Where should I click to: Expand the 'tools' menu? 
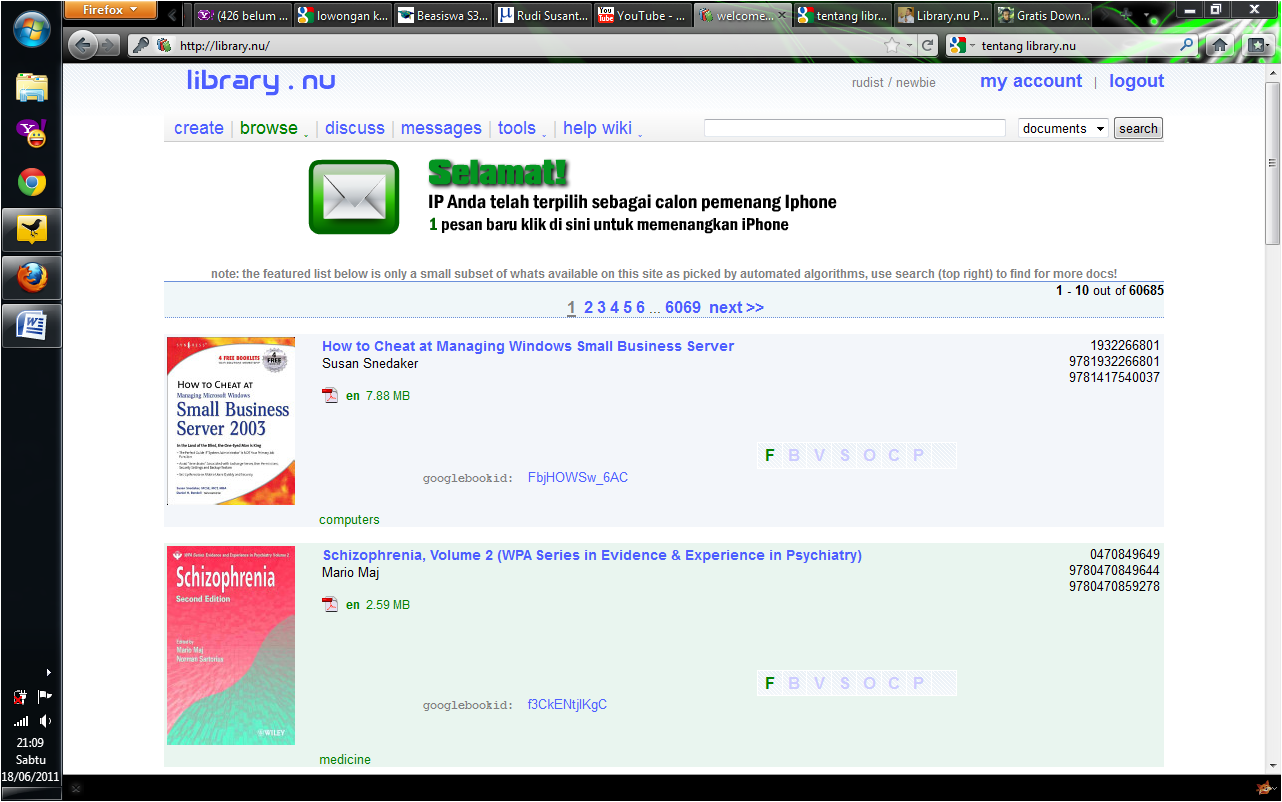point(517,128)
